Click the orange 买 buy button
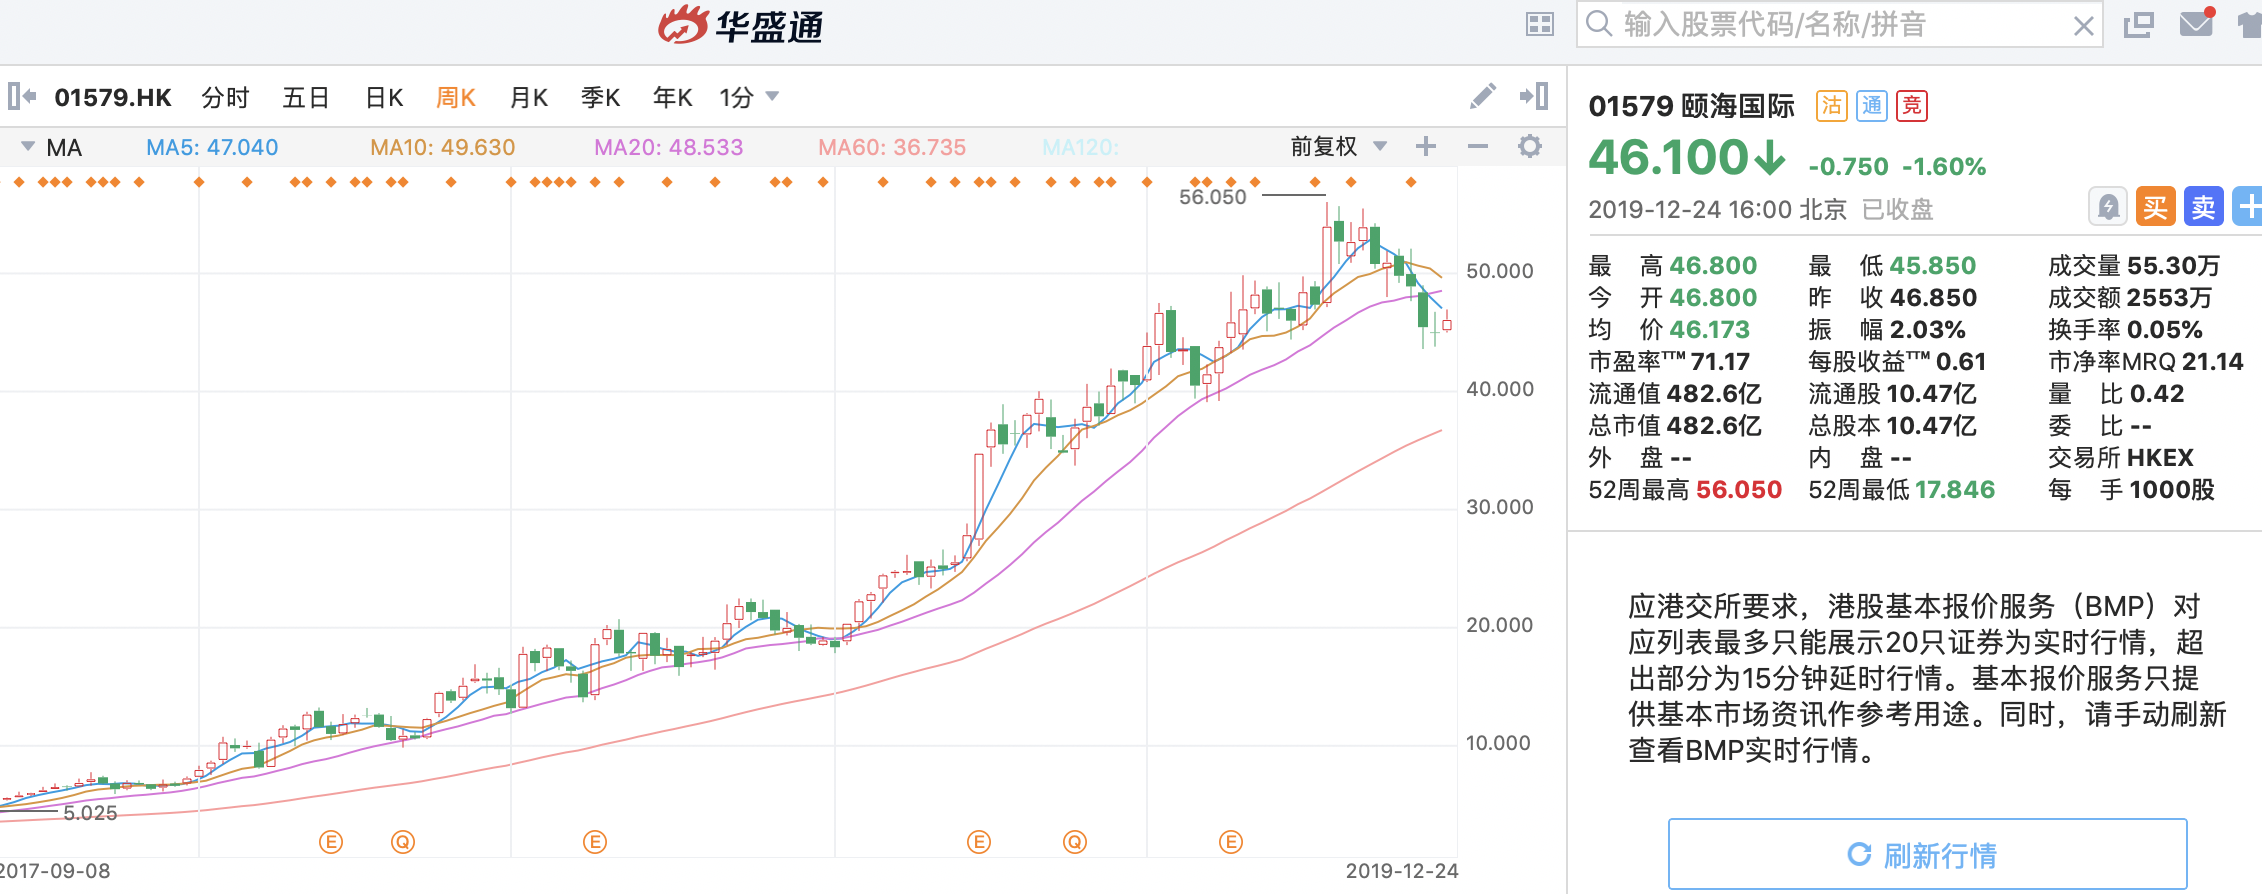The width and height of the screenshot is (2262, 894). tap(2156, 207)
